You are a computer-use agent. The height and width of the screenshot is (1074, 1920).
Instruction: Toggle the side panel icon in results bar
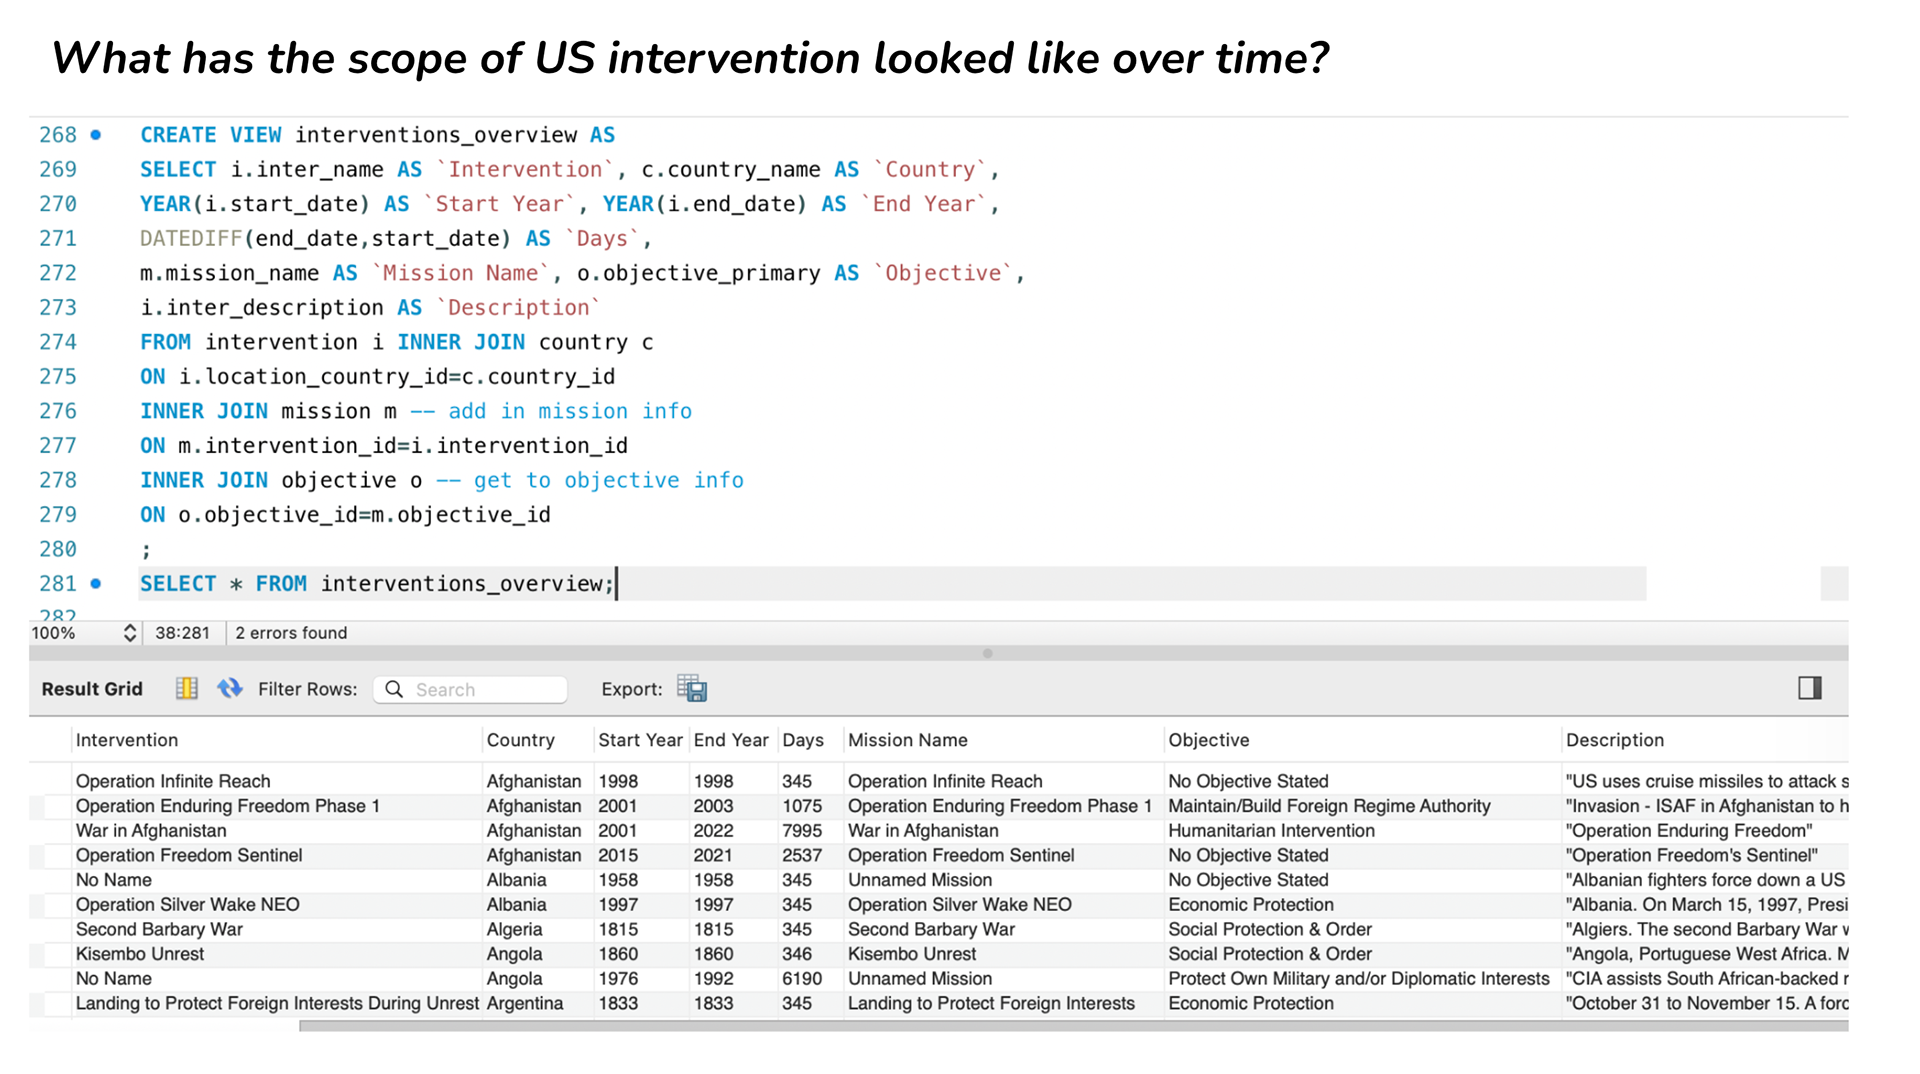[x=1810, y=688]
